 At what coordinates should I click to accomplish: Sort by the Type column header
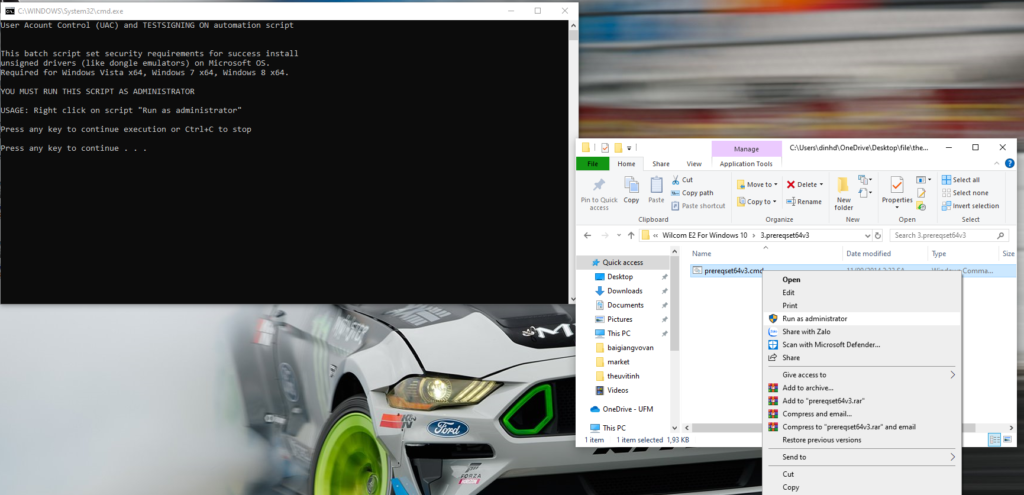coord(938,253)
